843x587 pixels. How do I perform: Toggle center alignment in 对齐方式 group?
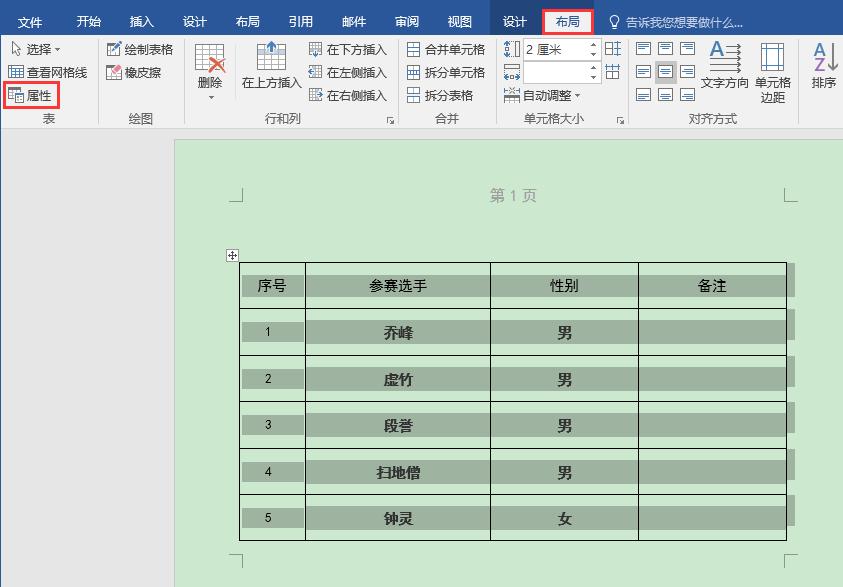(665, 71)
